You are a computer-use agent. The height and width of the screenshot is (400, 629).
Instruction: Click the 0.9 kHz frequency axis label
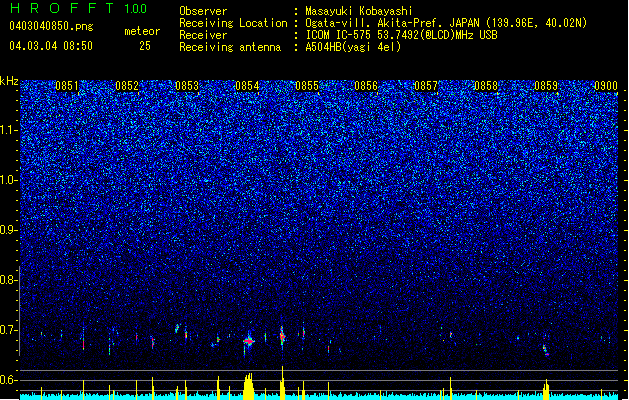pos(8,230)
